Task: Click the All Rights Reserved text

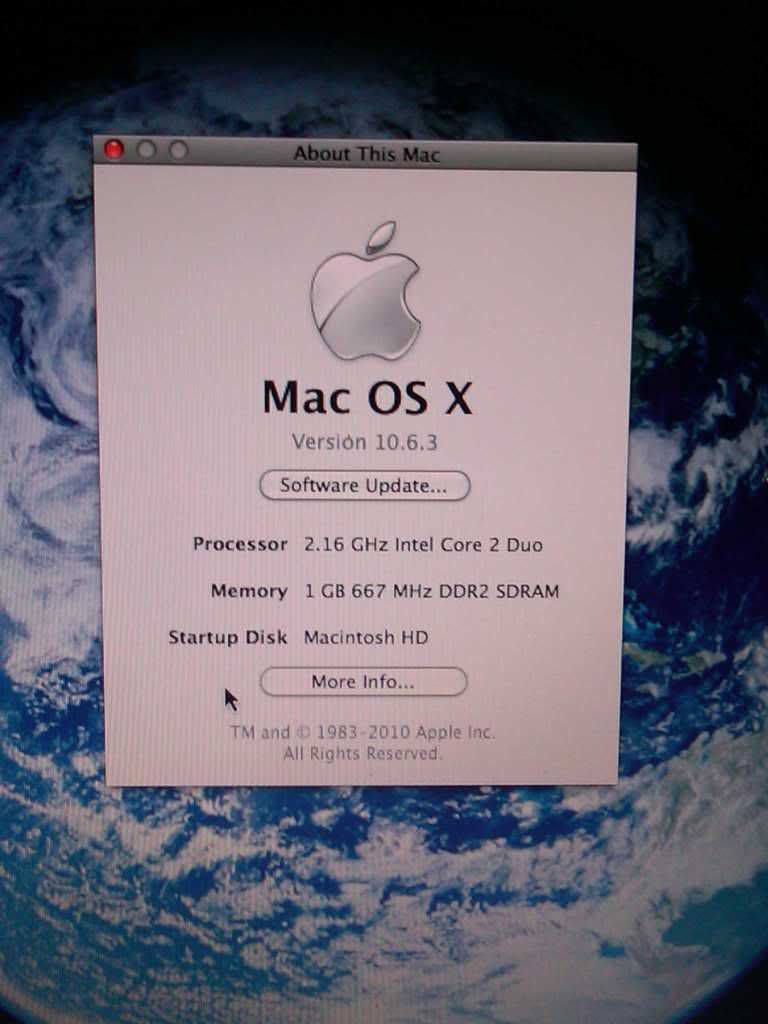Action: [362, 754]
